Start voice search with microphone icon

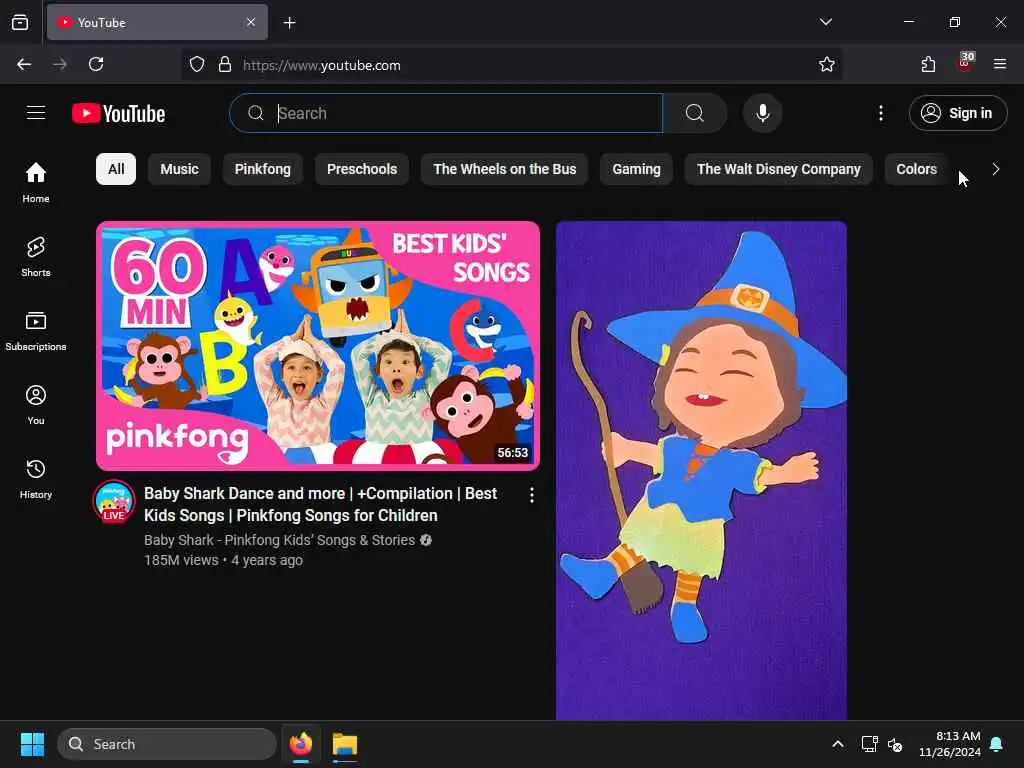point(762,113)
